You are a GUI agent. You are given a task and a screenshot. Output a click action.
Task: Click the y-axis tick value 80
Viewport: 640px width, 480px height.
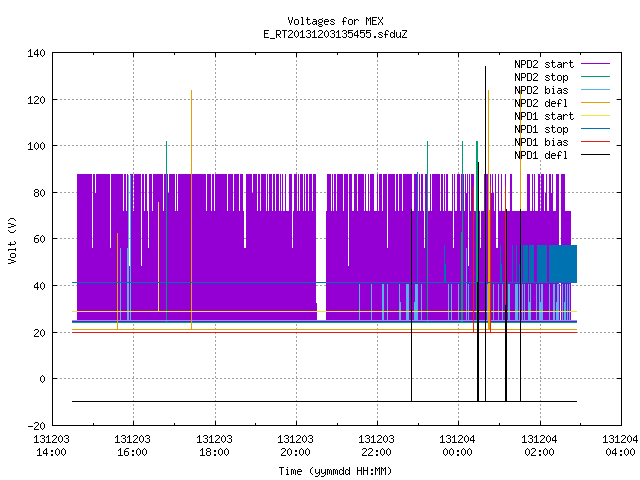coord(40,193)
